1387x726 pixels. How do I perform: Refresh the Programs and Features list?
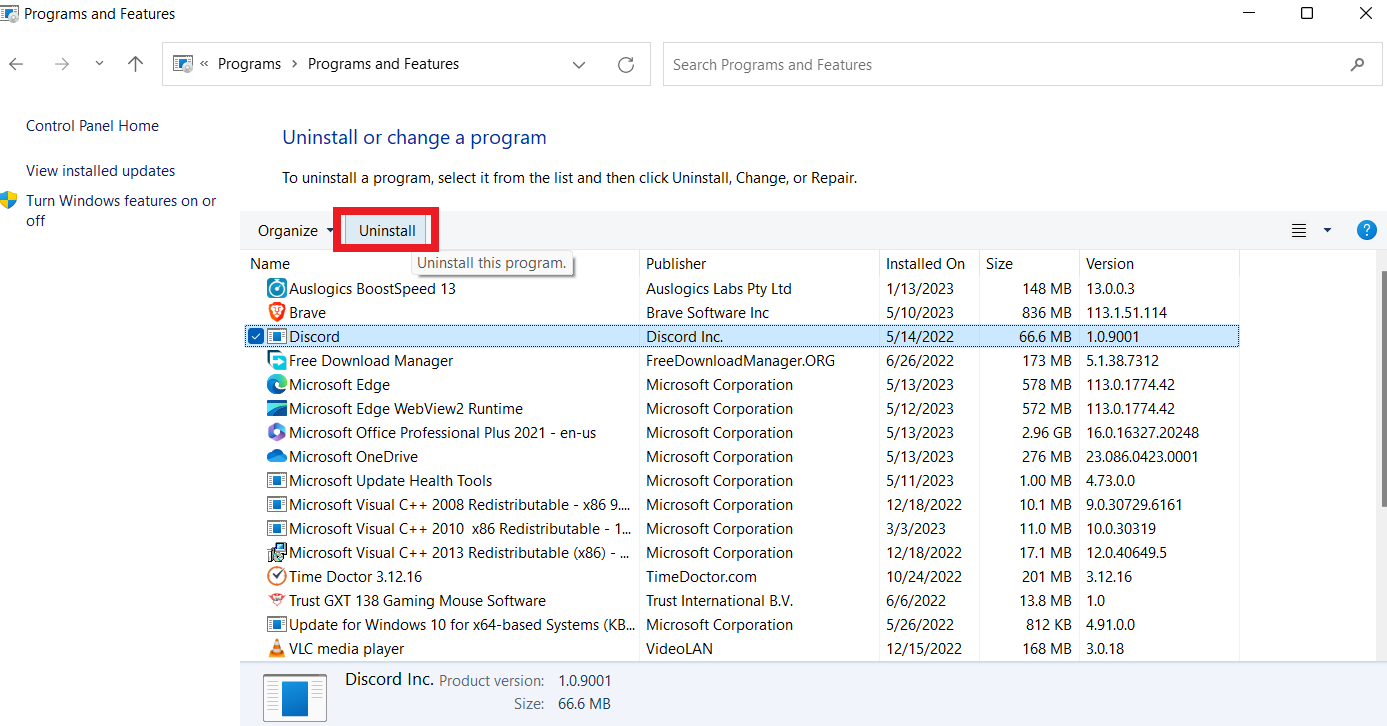(626, 64)
